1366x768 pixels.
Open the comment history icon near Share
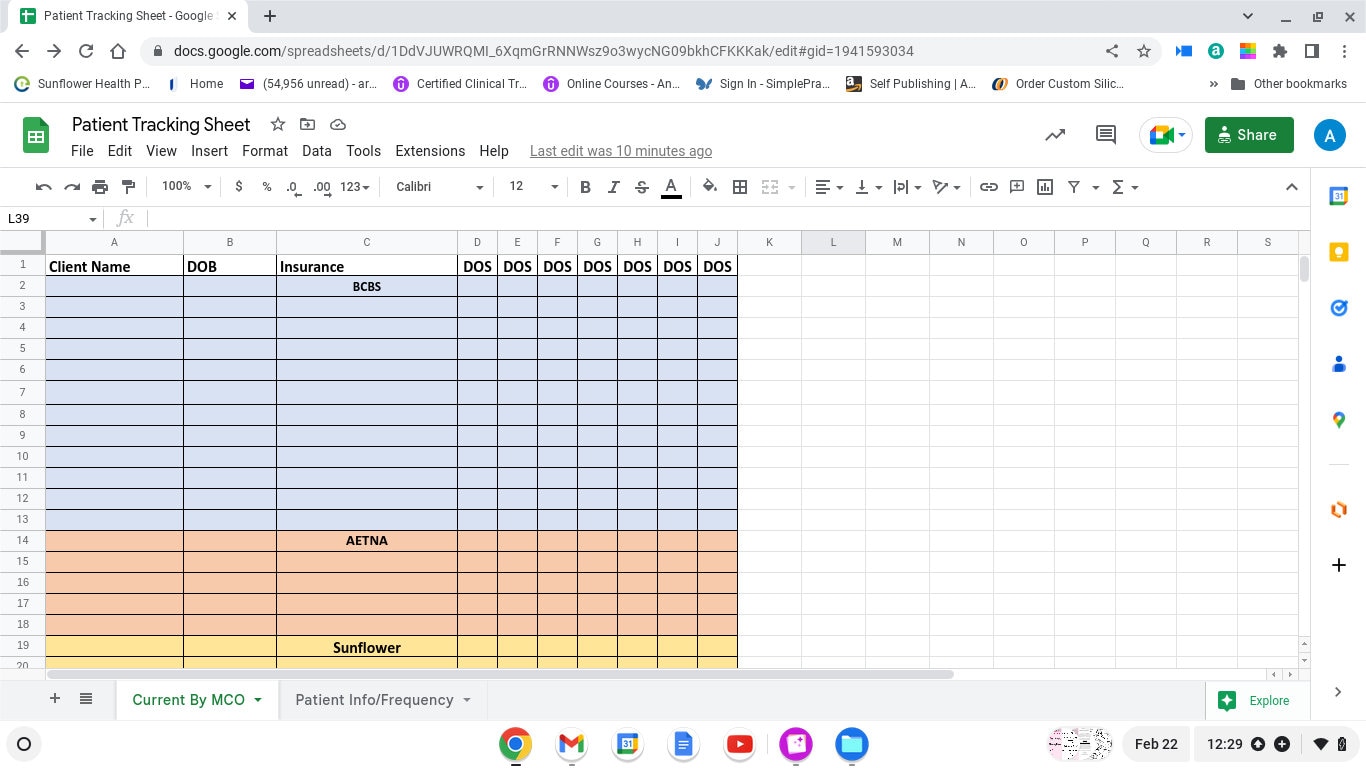[1106, 135]
